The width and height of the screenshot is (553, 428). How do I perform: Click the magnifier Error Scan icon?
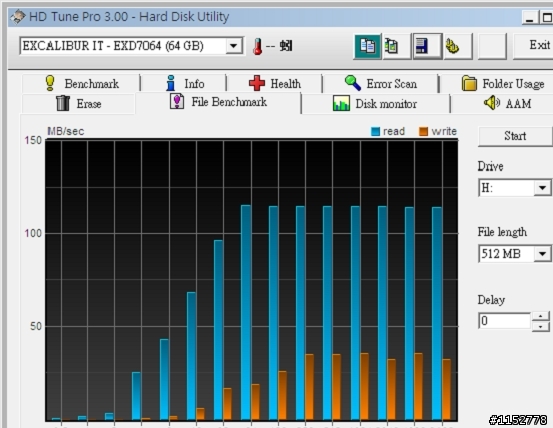[353, 83]
